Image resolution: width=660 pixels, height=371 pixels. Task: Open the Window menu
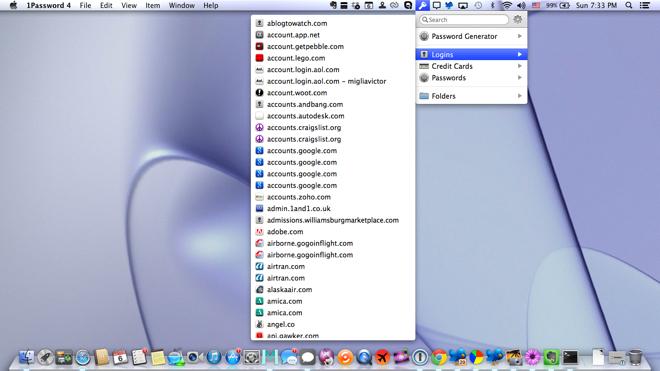click(182, 5)
